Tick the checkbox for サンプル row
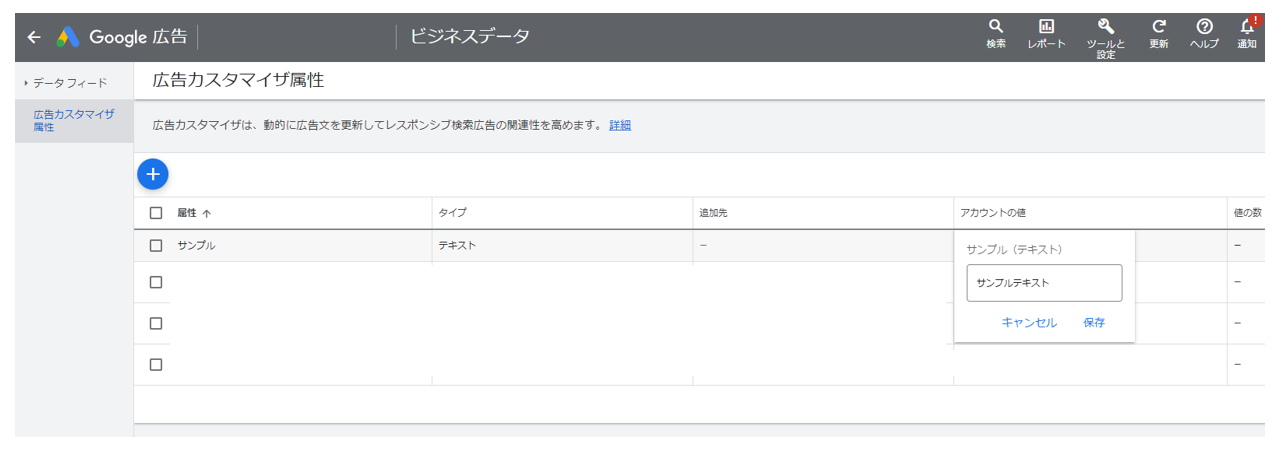Screen dimensions: 1286x460 155,245
